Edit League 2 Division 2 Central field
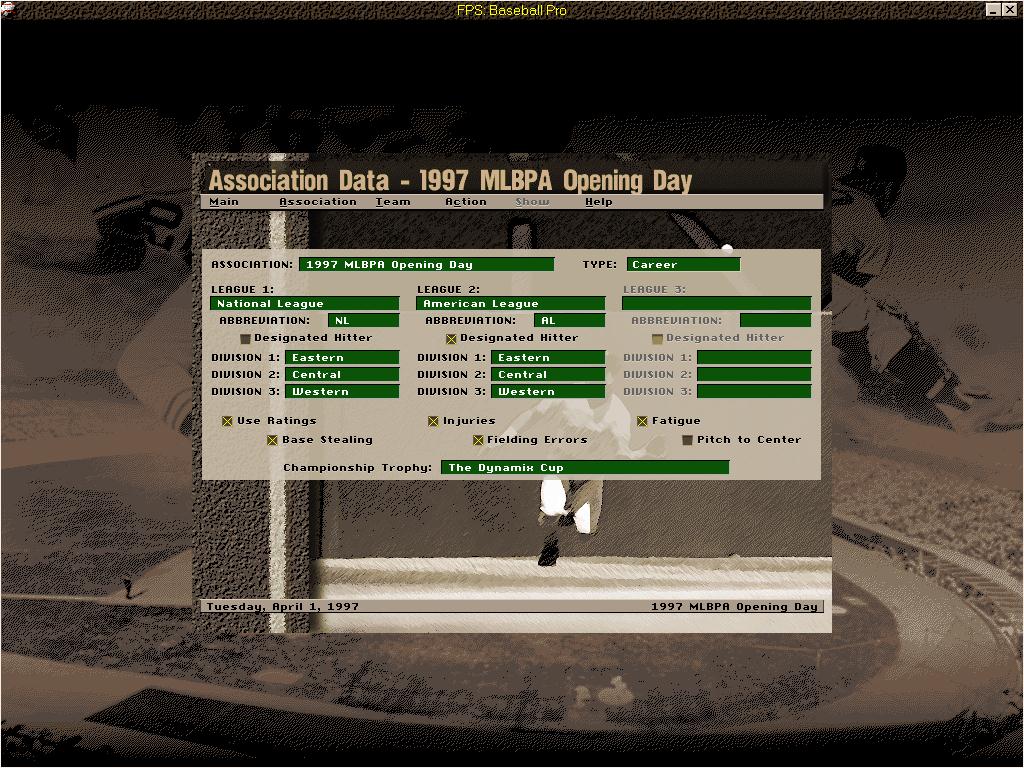Viewport: 1024px width, 768px height. pos(548,375)
